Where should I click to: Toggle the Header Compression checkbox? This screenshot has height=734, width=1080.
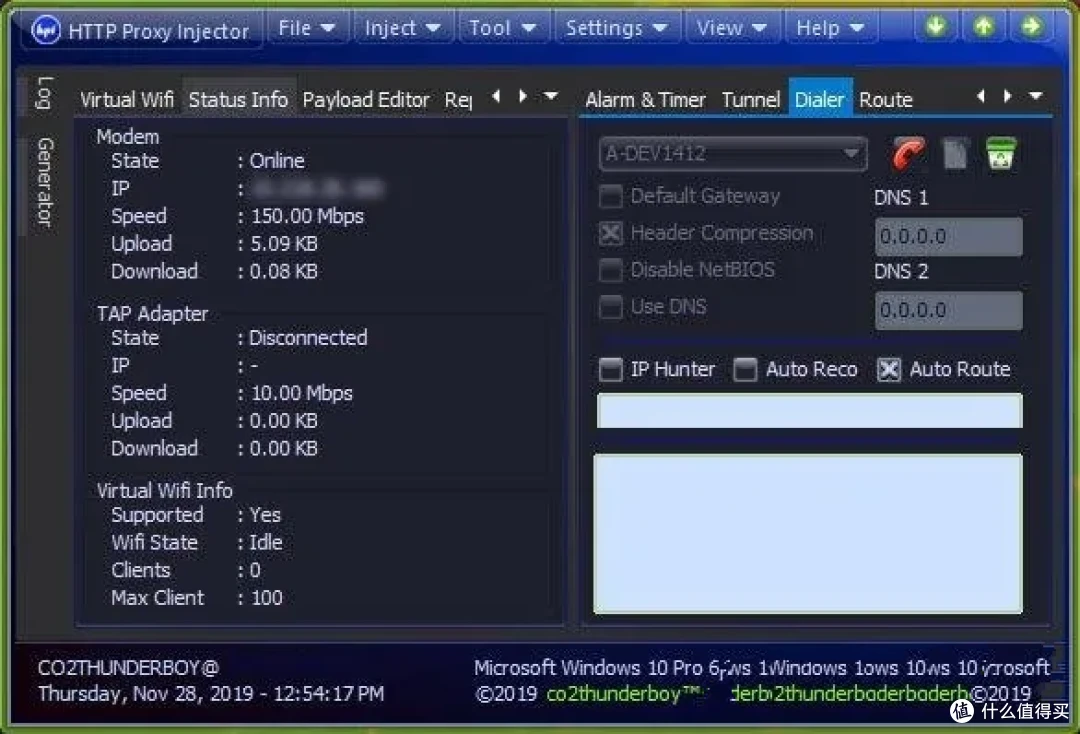(611, 233)
